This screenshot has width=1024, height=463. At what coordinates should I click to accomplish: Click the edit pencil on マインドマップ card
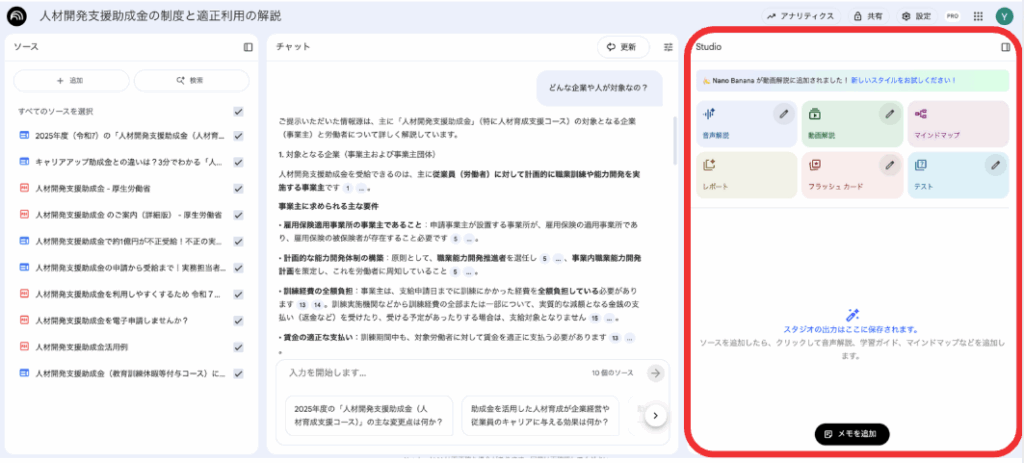(993, 114)
